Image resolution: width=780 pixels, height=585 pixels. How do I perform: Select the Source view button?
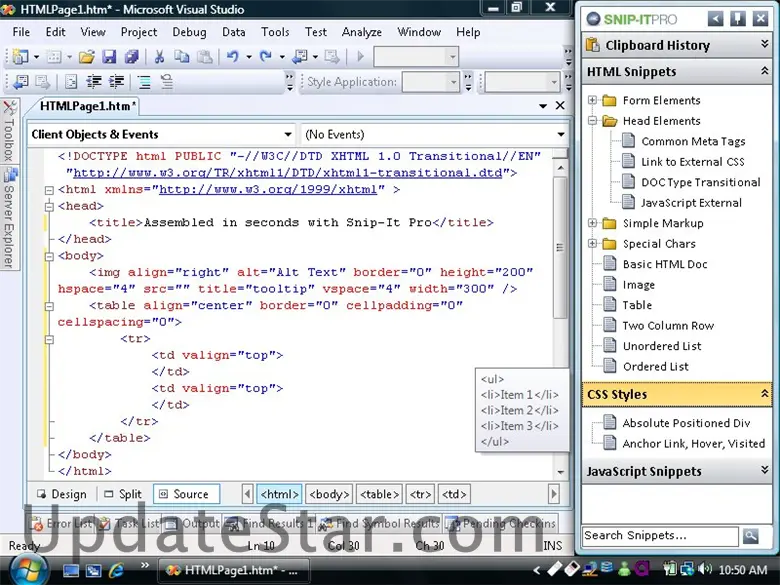coord(185,494)
